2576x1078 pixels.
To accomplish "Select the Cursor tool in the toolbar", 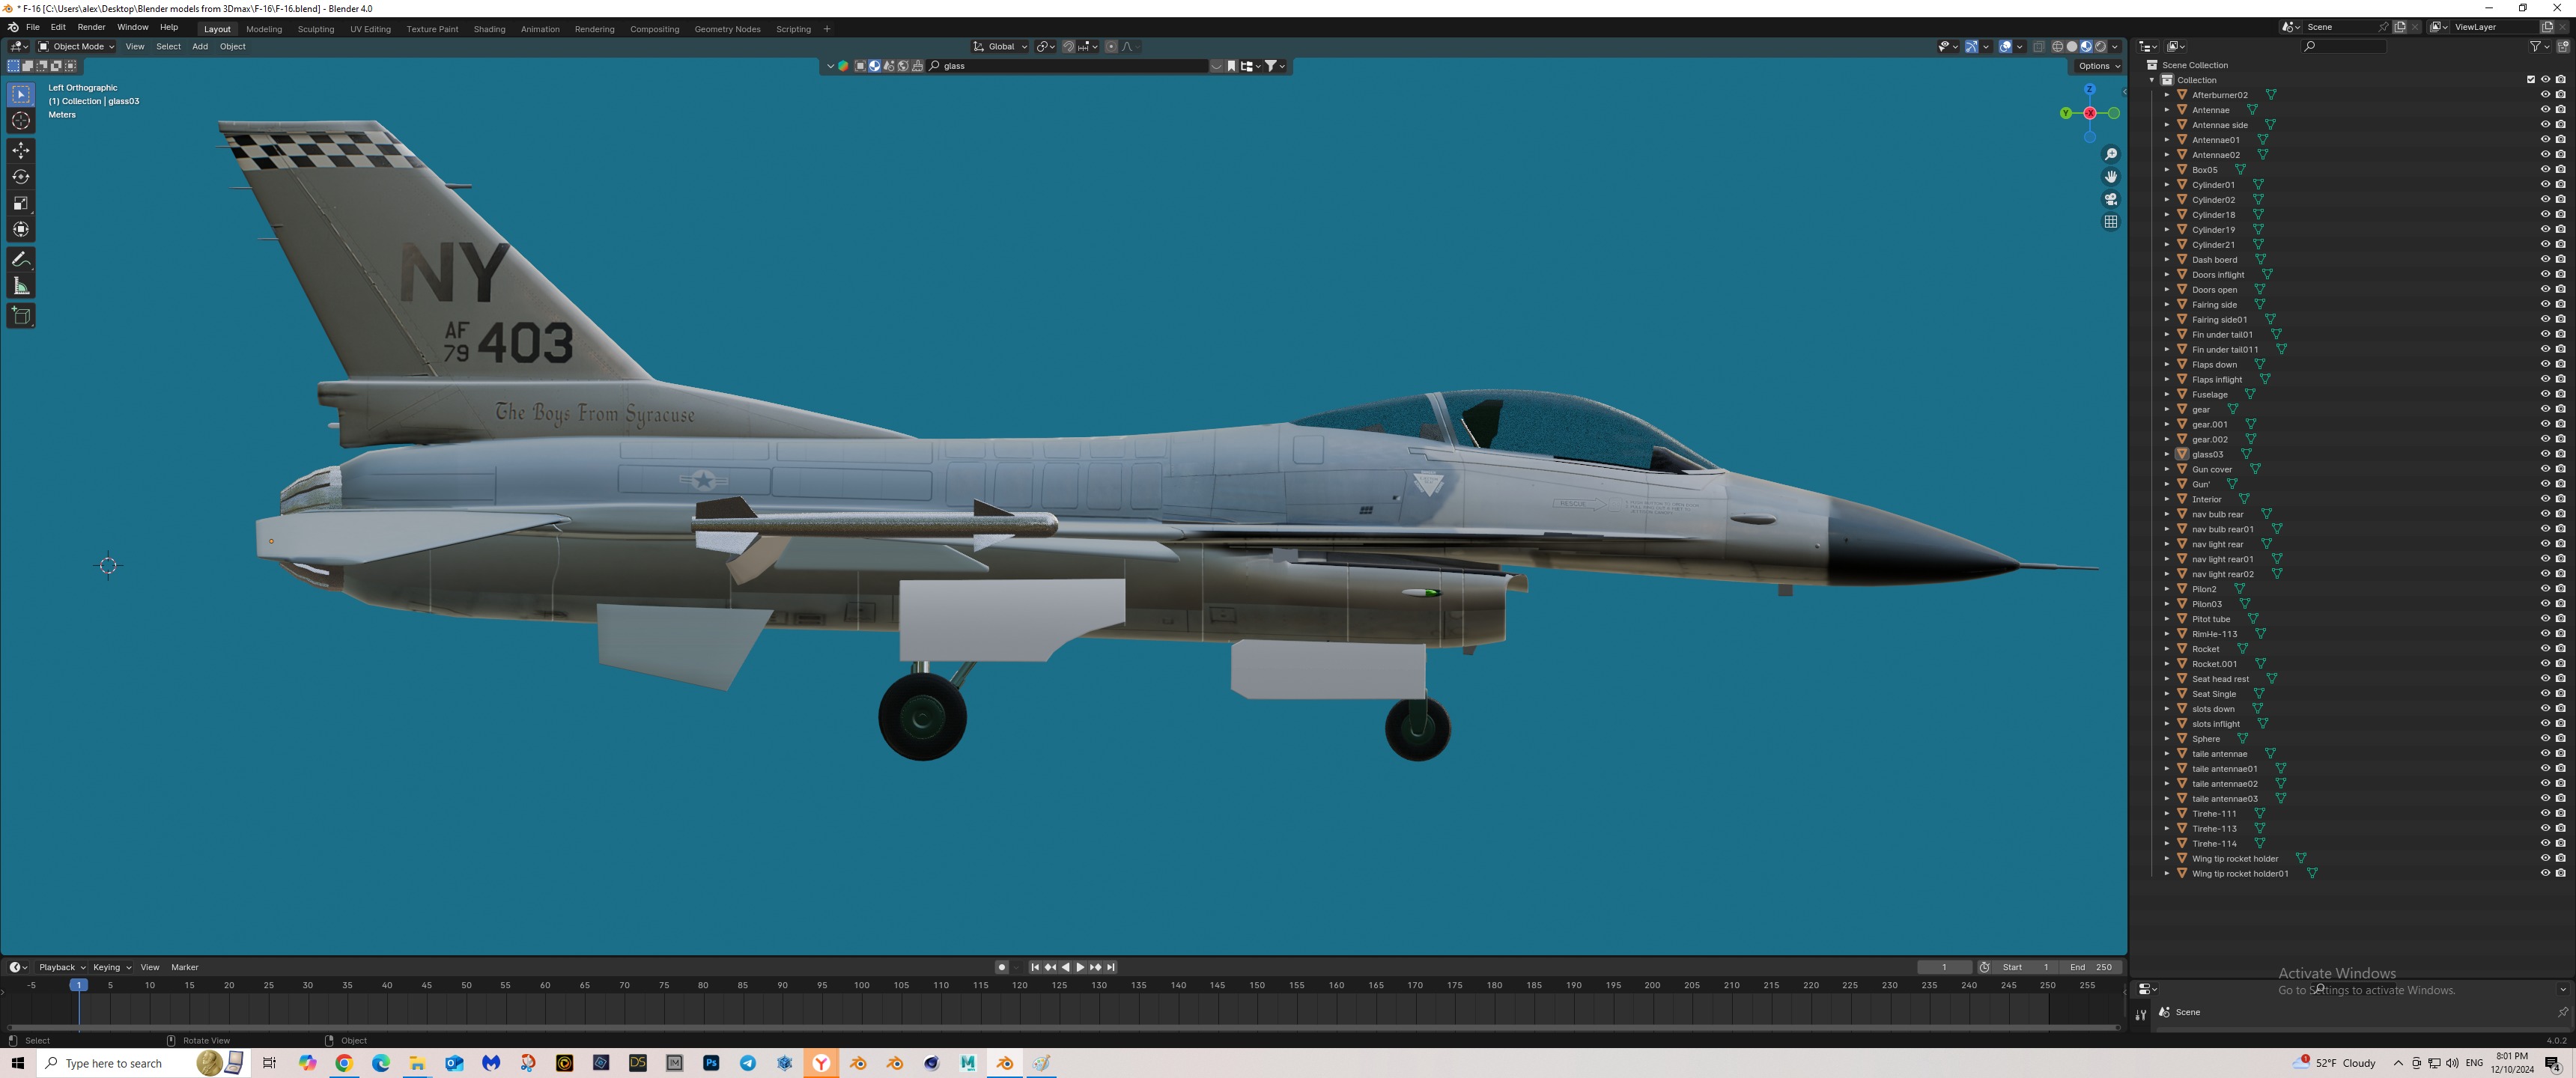I will point(21,121).
